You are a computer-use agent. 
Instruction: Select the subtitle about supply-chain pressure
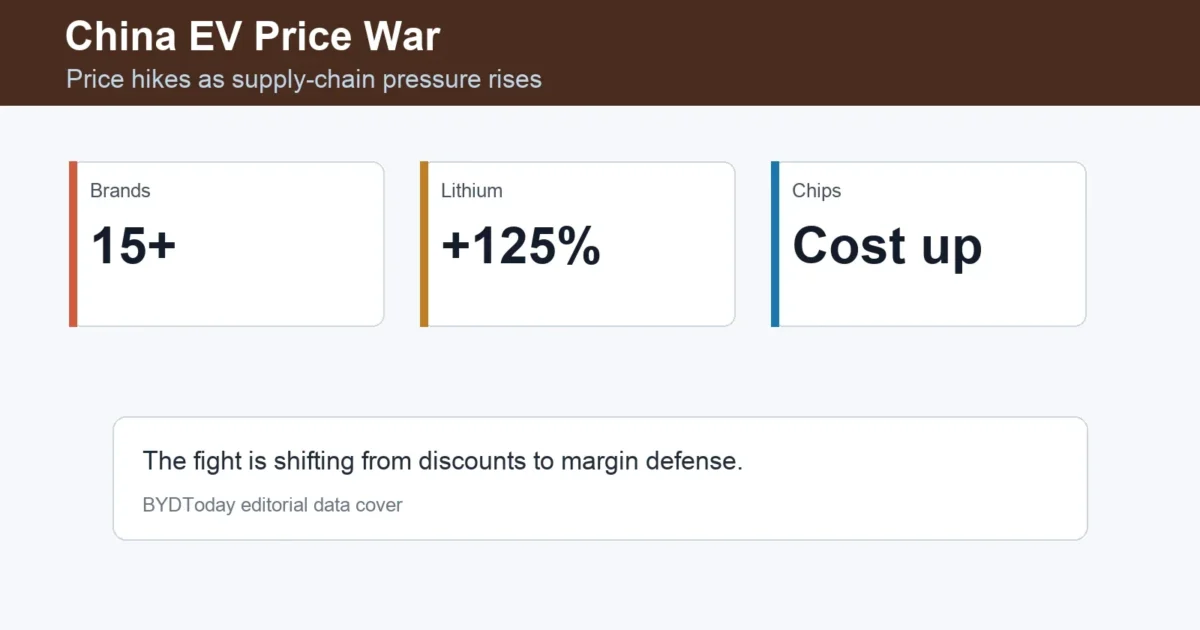coord(304,79)
